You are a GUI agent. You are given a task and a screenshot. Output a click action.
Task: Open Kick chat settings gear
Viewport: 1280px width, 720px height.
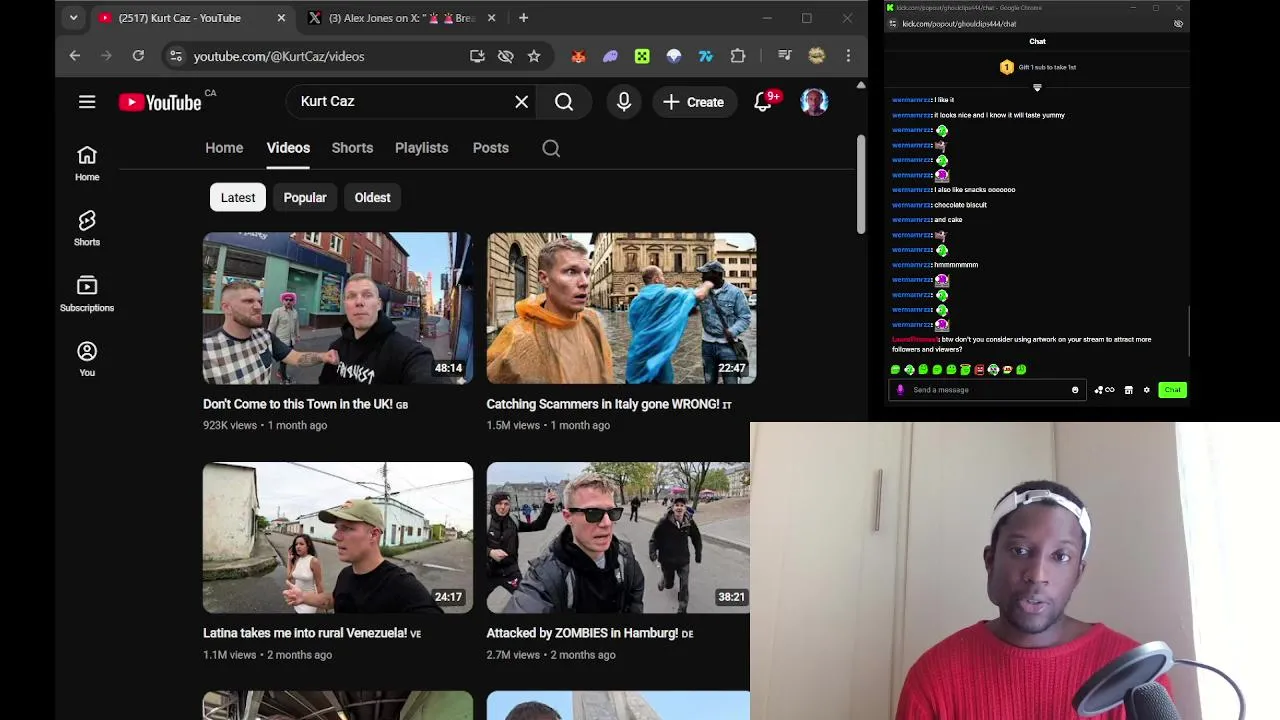[1147, 390]
